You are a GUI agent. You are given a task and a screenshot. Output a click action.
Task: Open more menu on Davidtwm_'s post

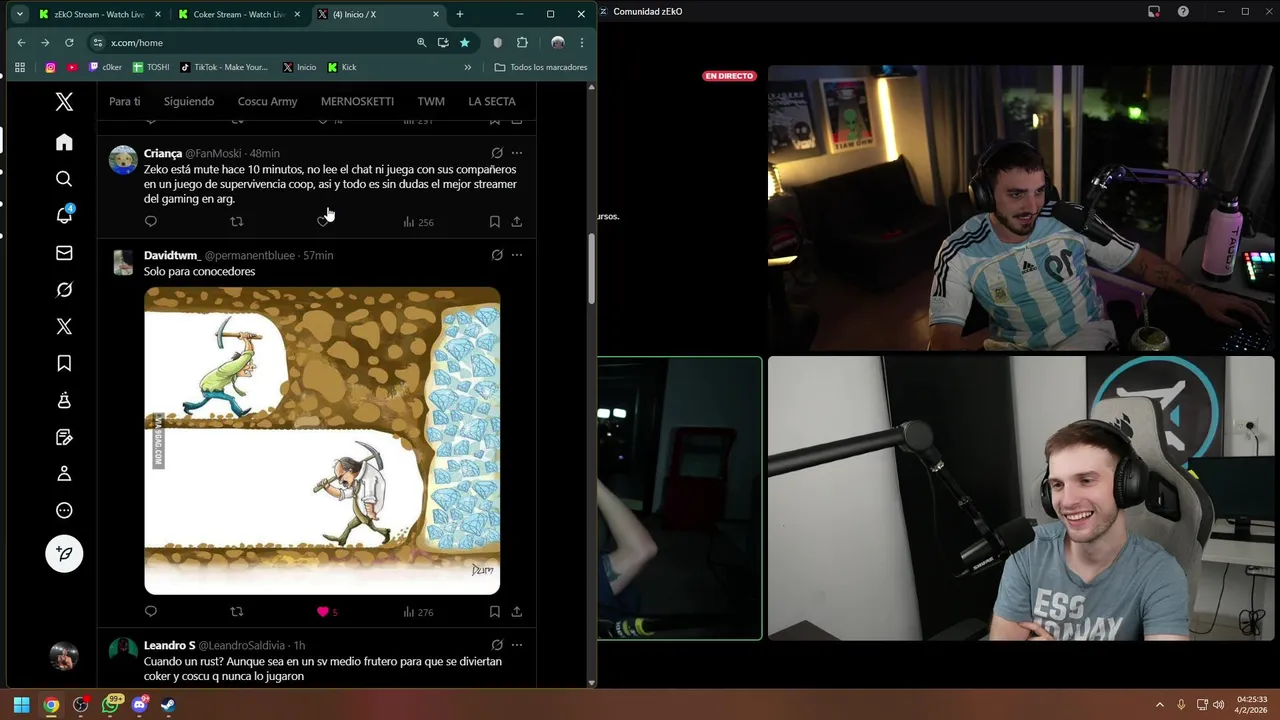coord(517,255)
